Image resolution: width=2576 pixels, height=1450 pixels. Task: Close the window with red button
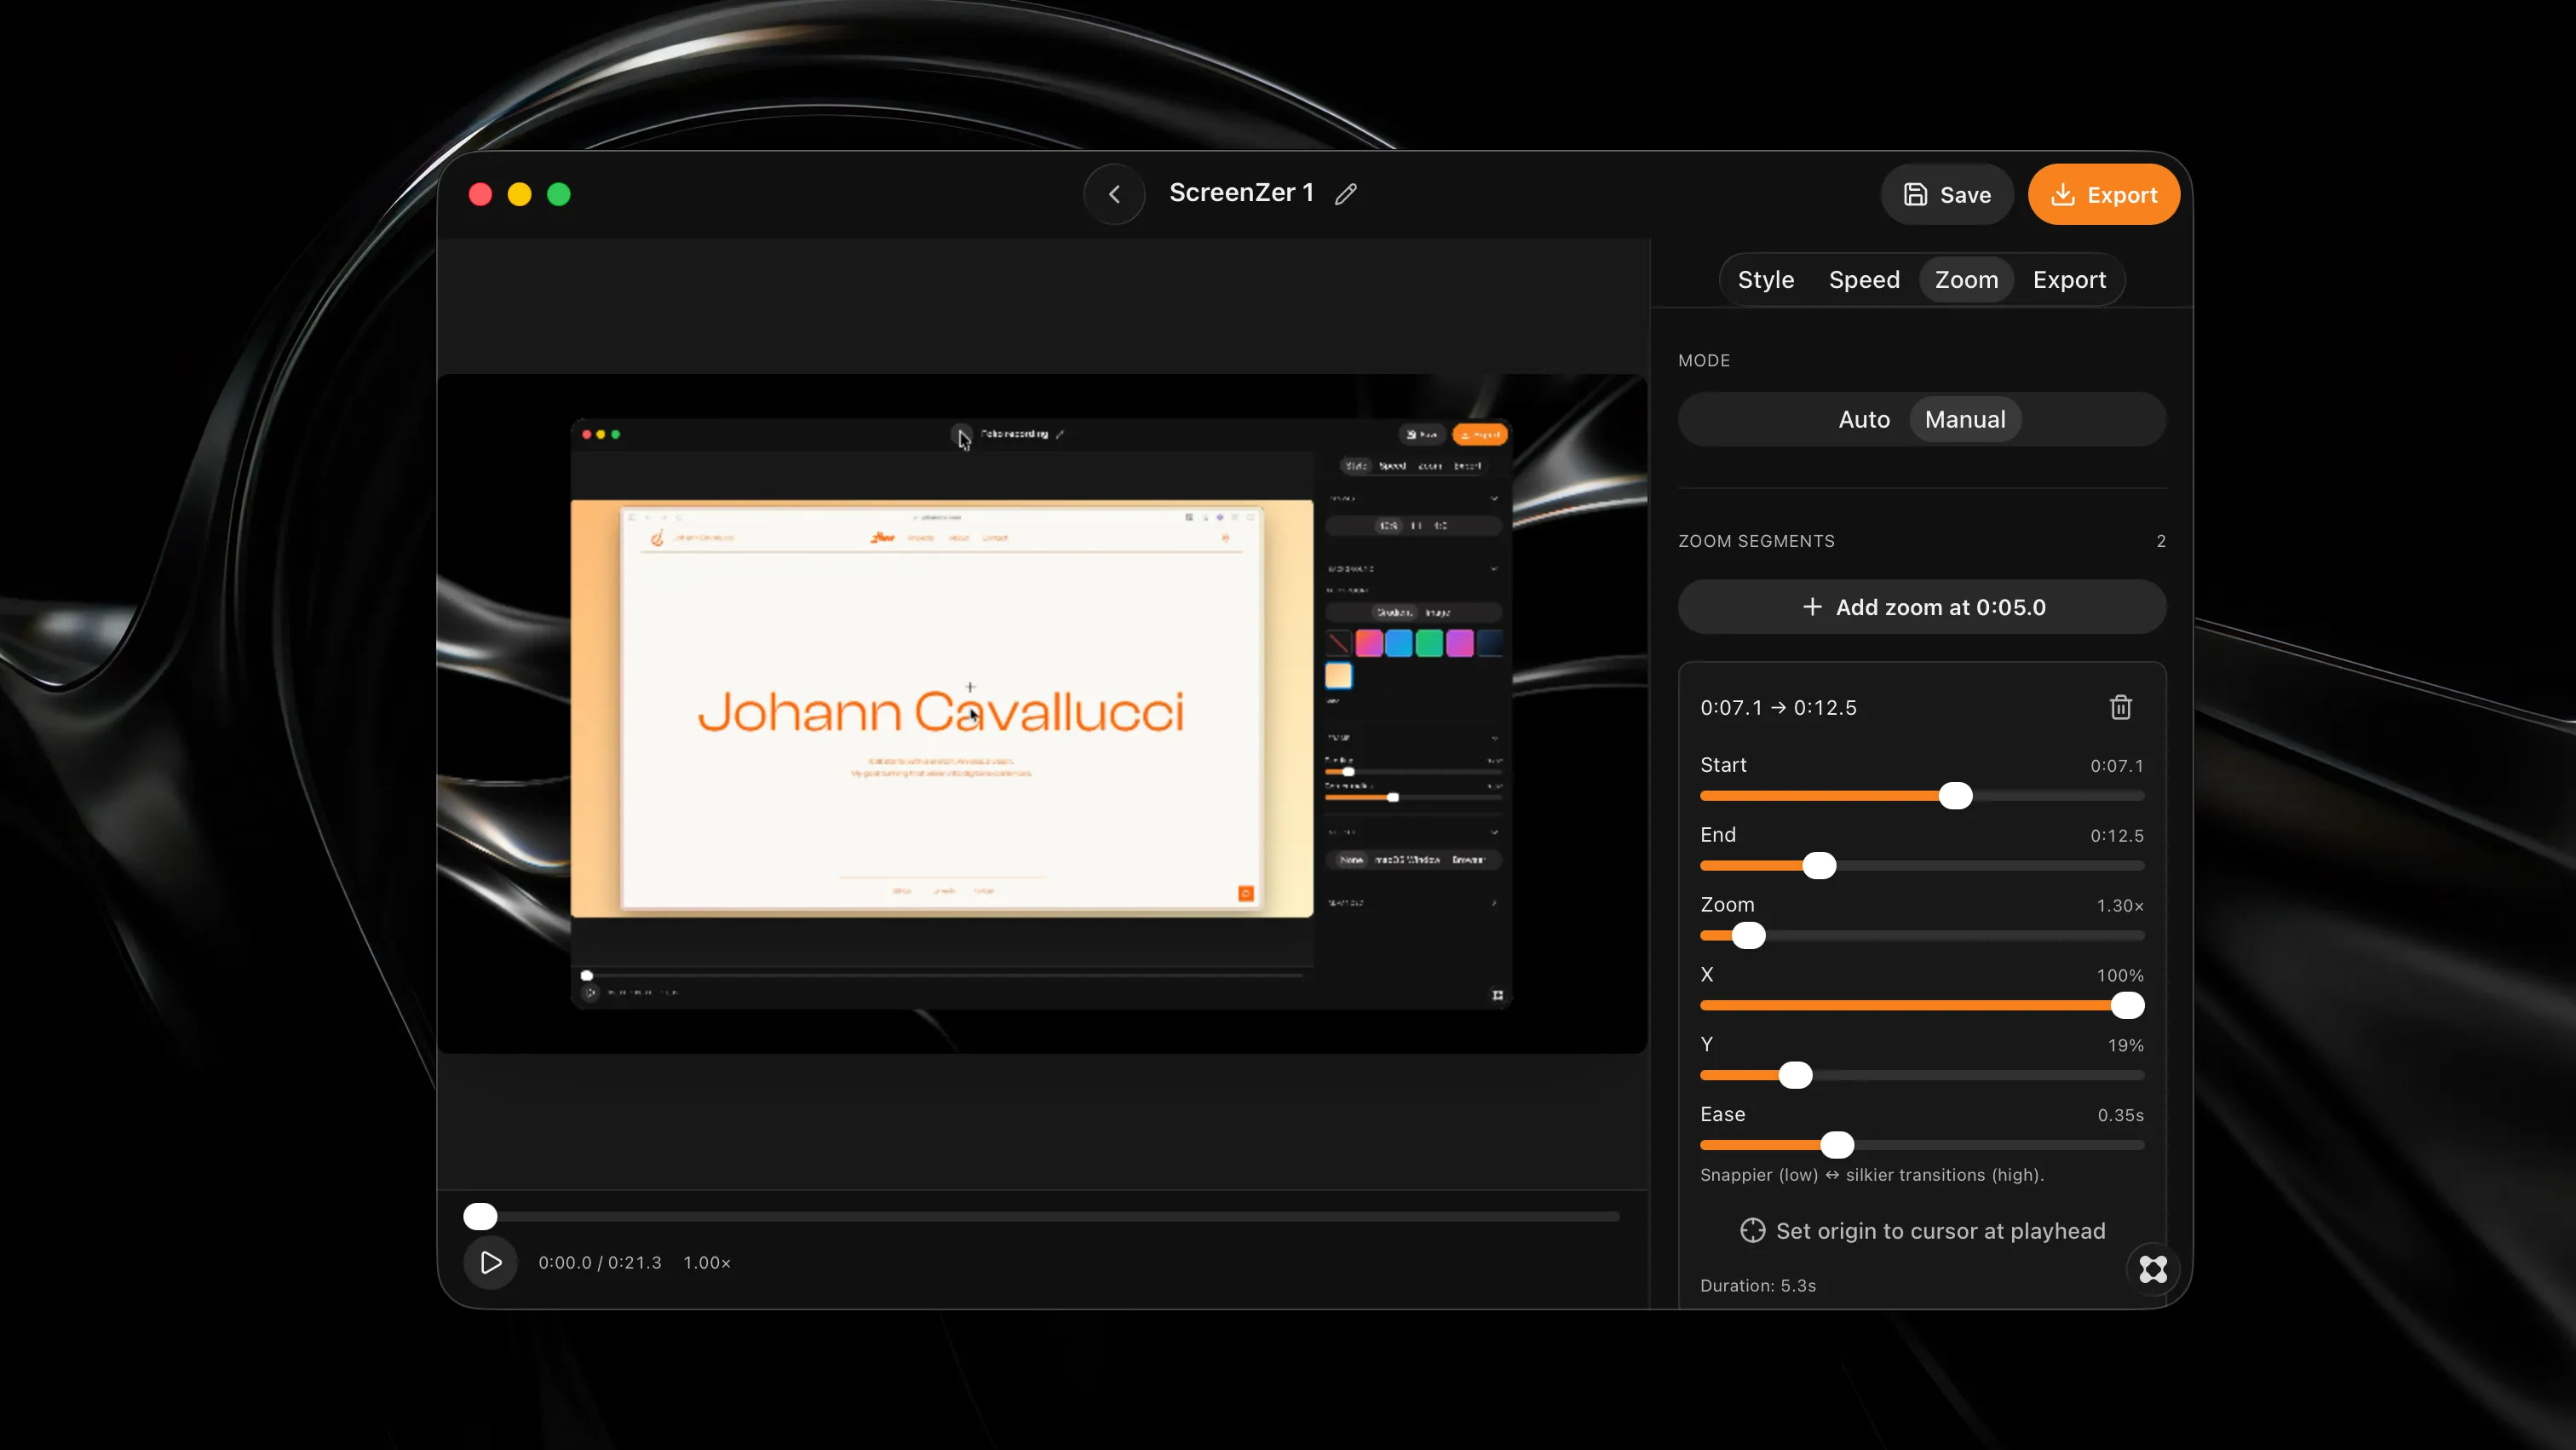tap(480, 194)
